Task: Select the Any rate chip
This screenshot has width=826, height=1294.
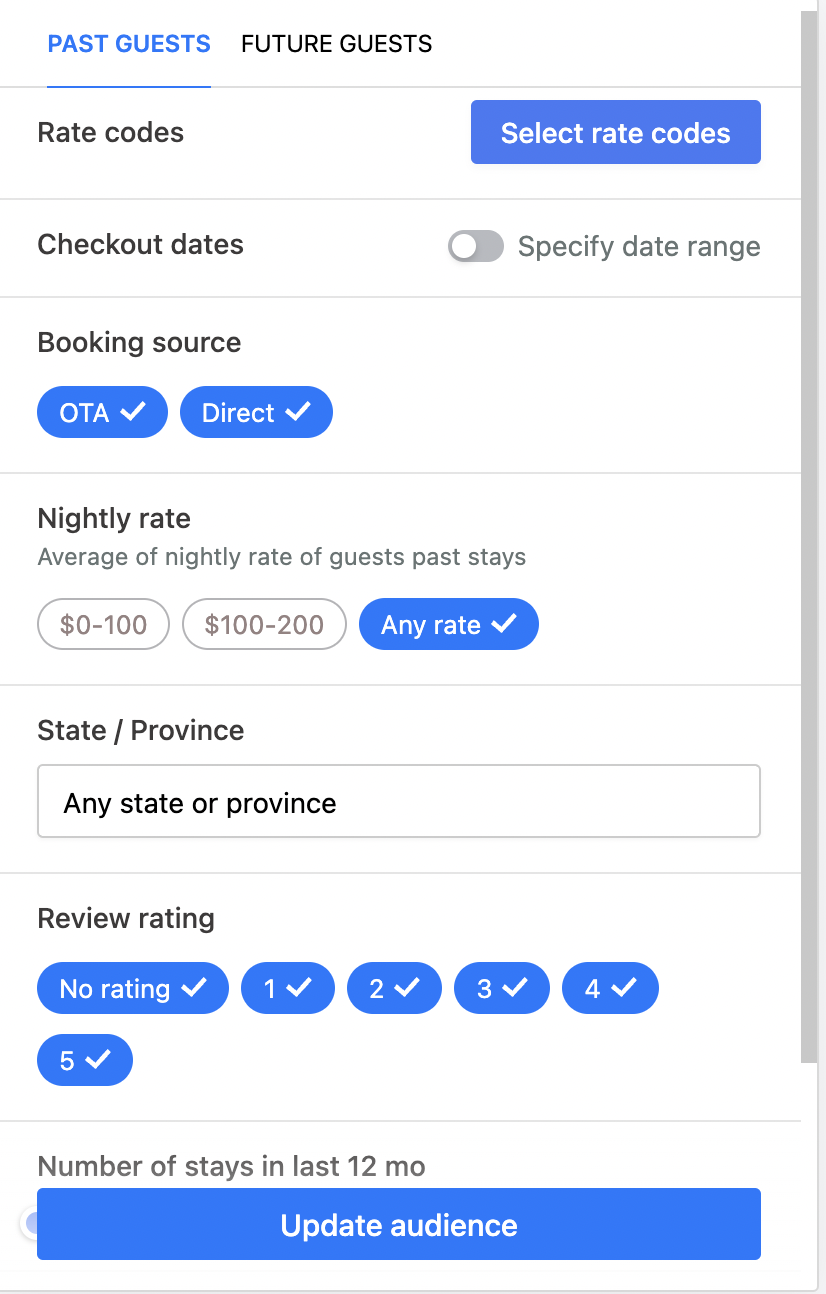Action: coord(448,625)
